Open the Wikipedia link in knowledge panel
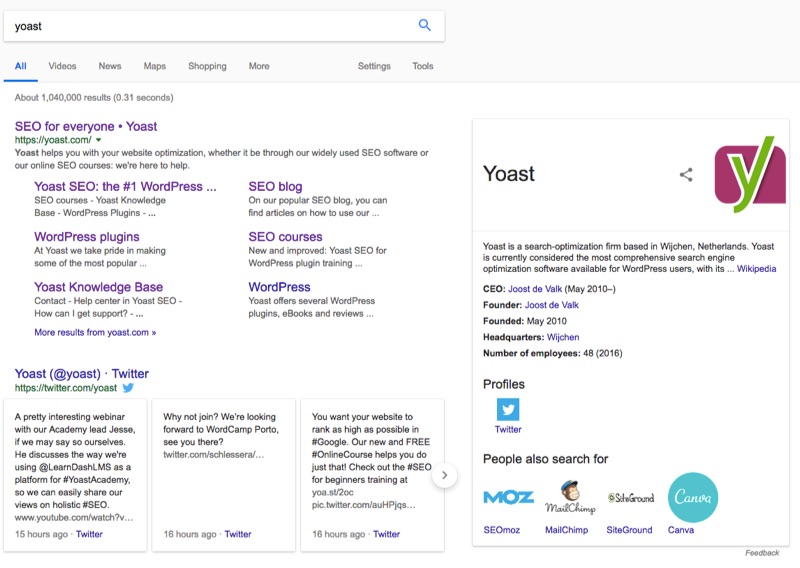 756,268
